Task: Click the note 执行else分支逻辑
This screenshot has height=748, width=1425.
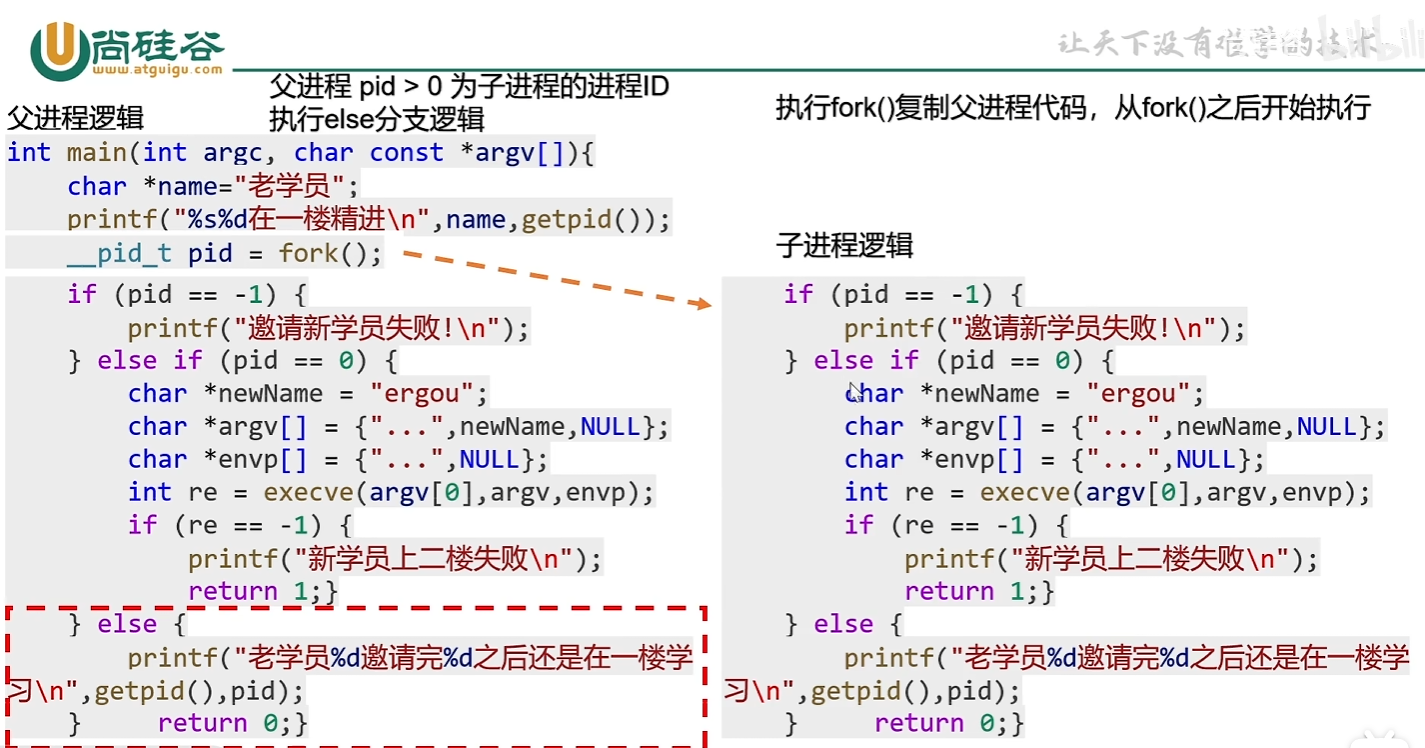Action: (377, 119)
